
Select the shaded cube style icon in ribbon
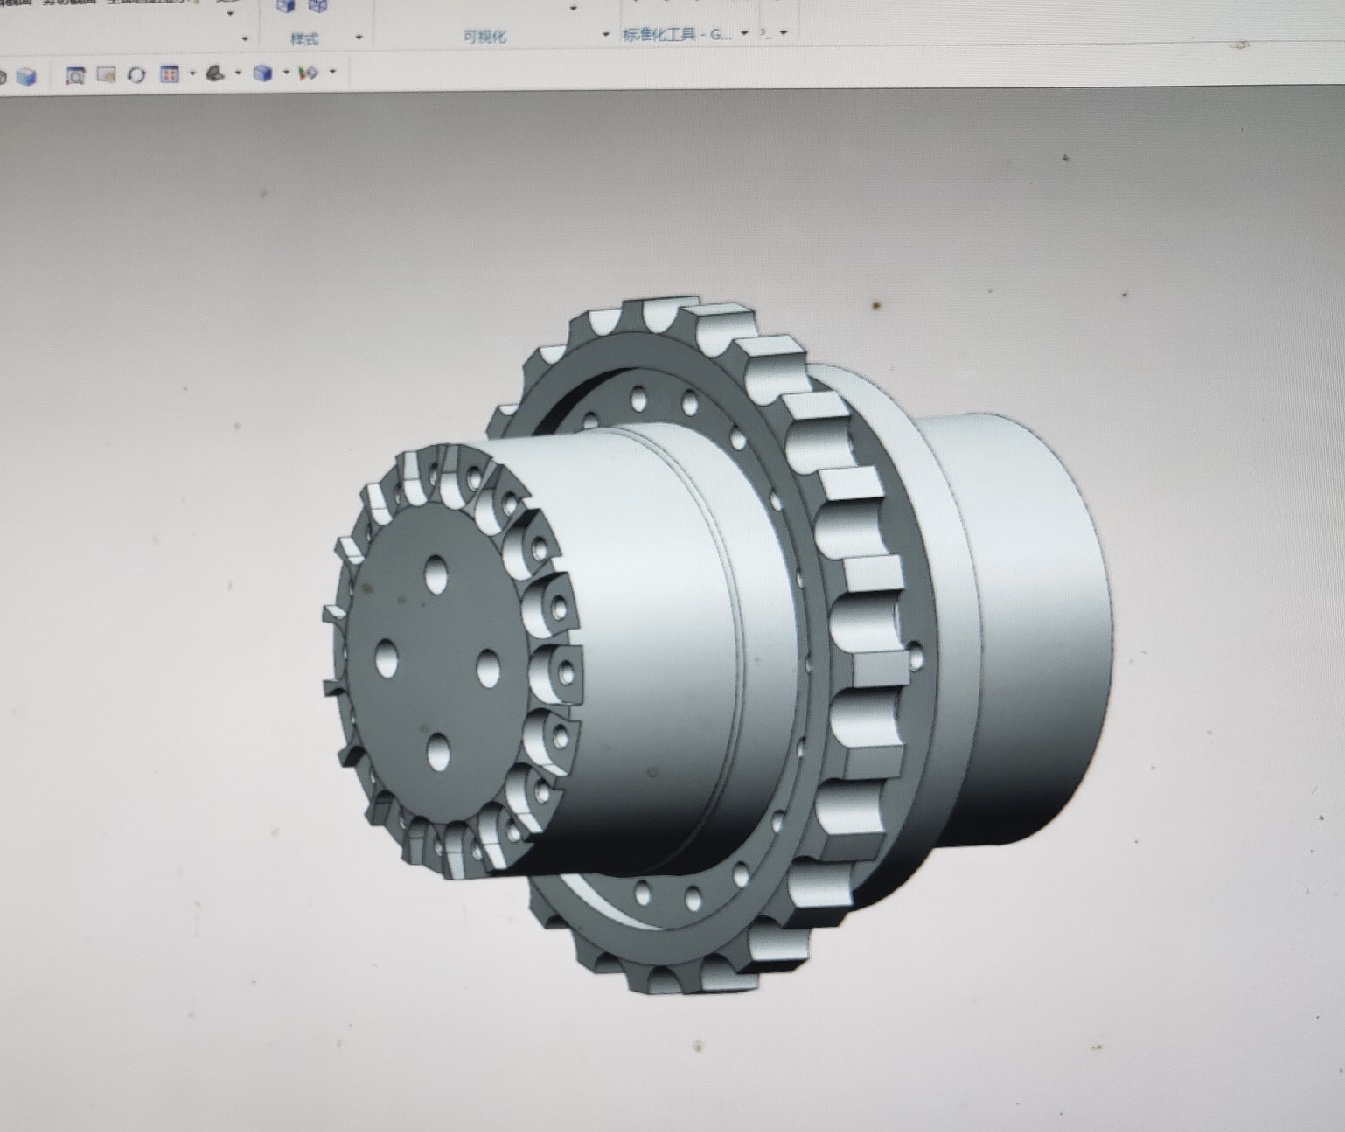tap(286, 6)
